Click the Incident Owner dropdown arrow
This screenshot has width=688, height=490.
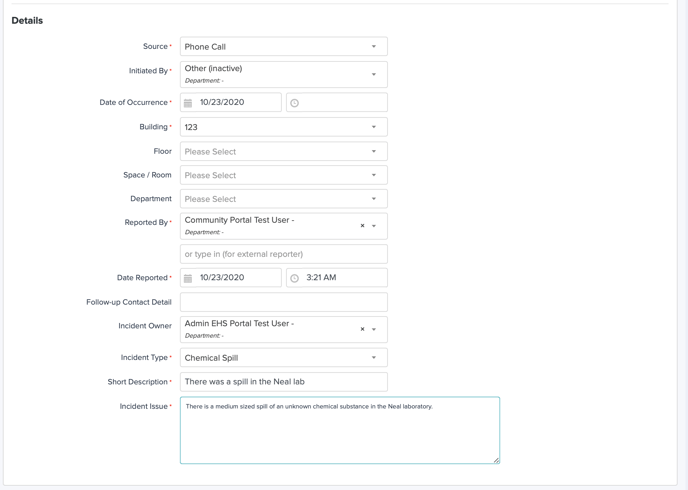(375, 329)
